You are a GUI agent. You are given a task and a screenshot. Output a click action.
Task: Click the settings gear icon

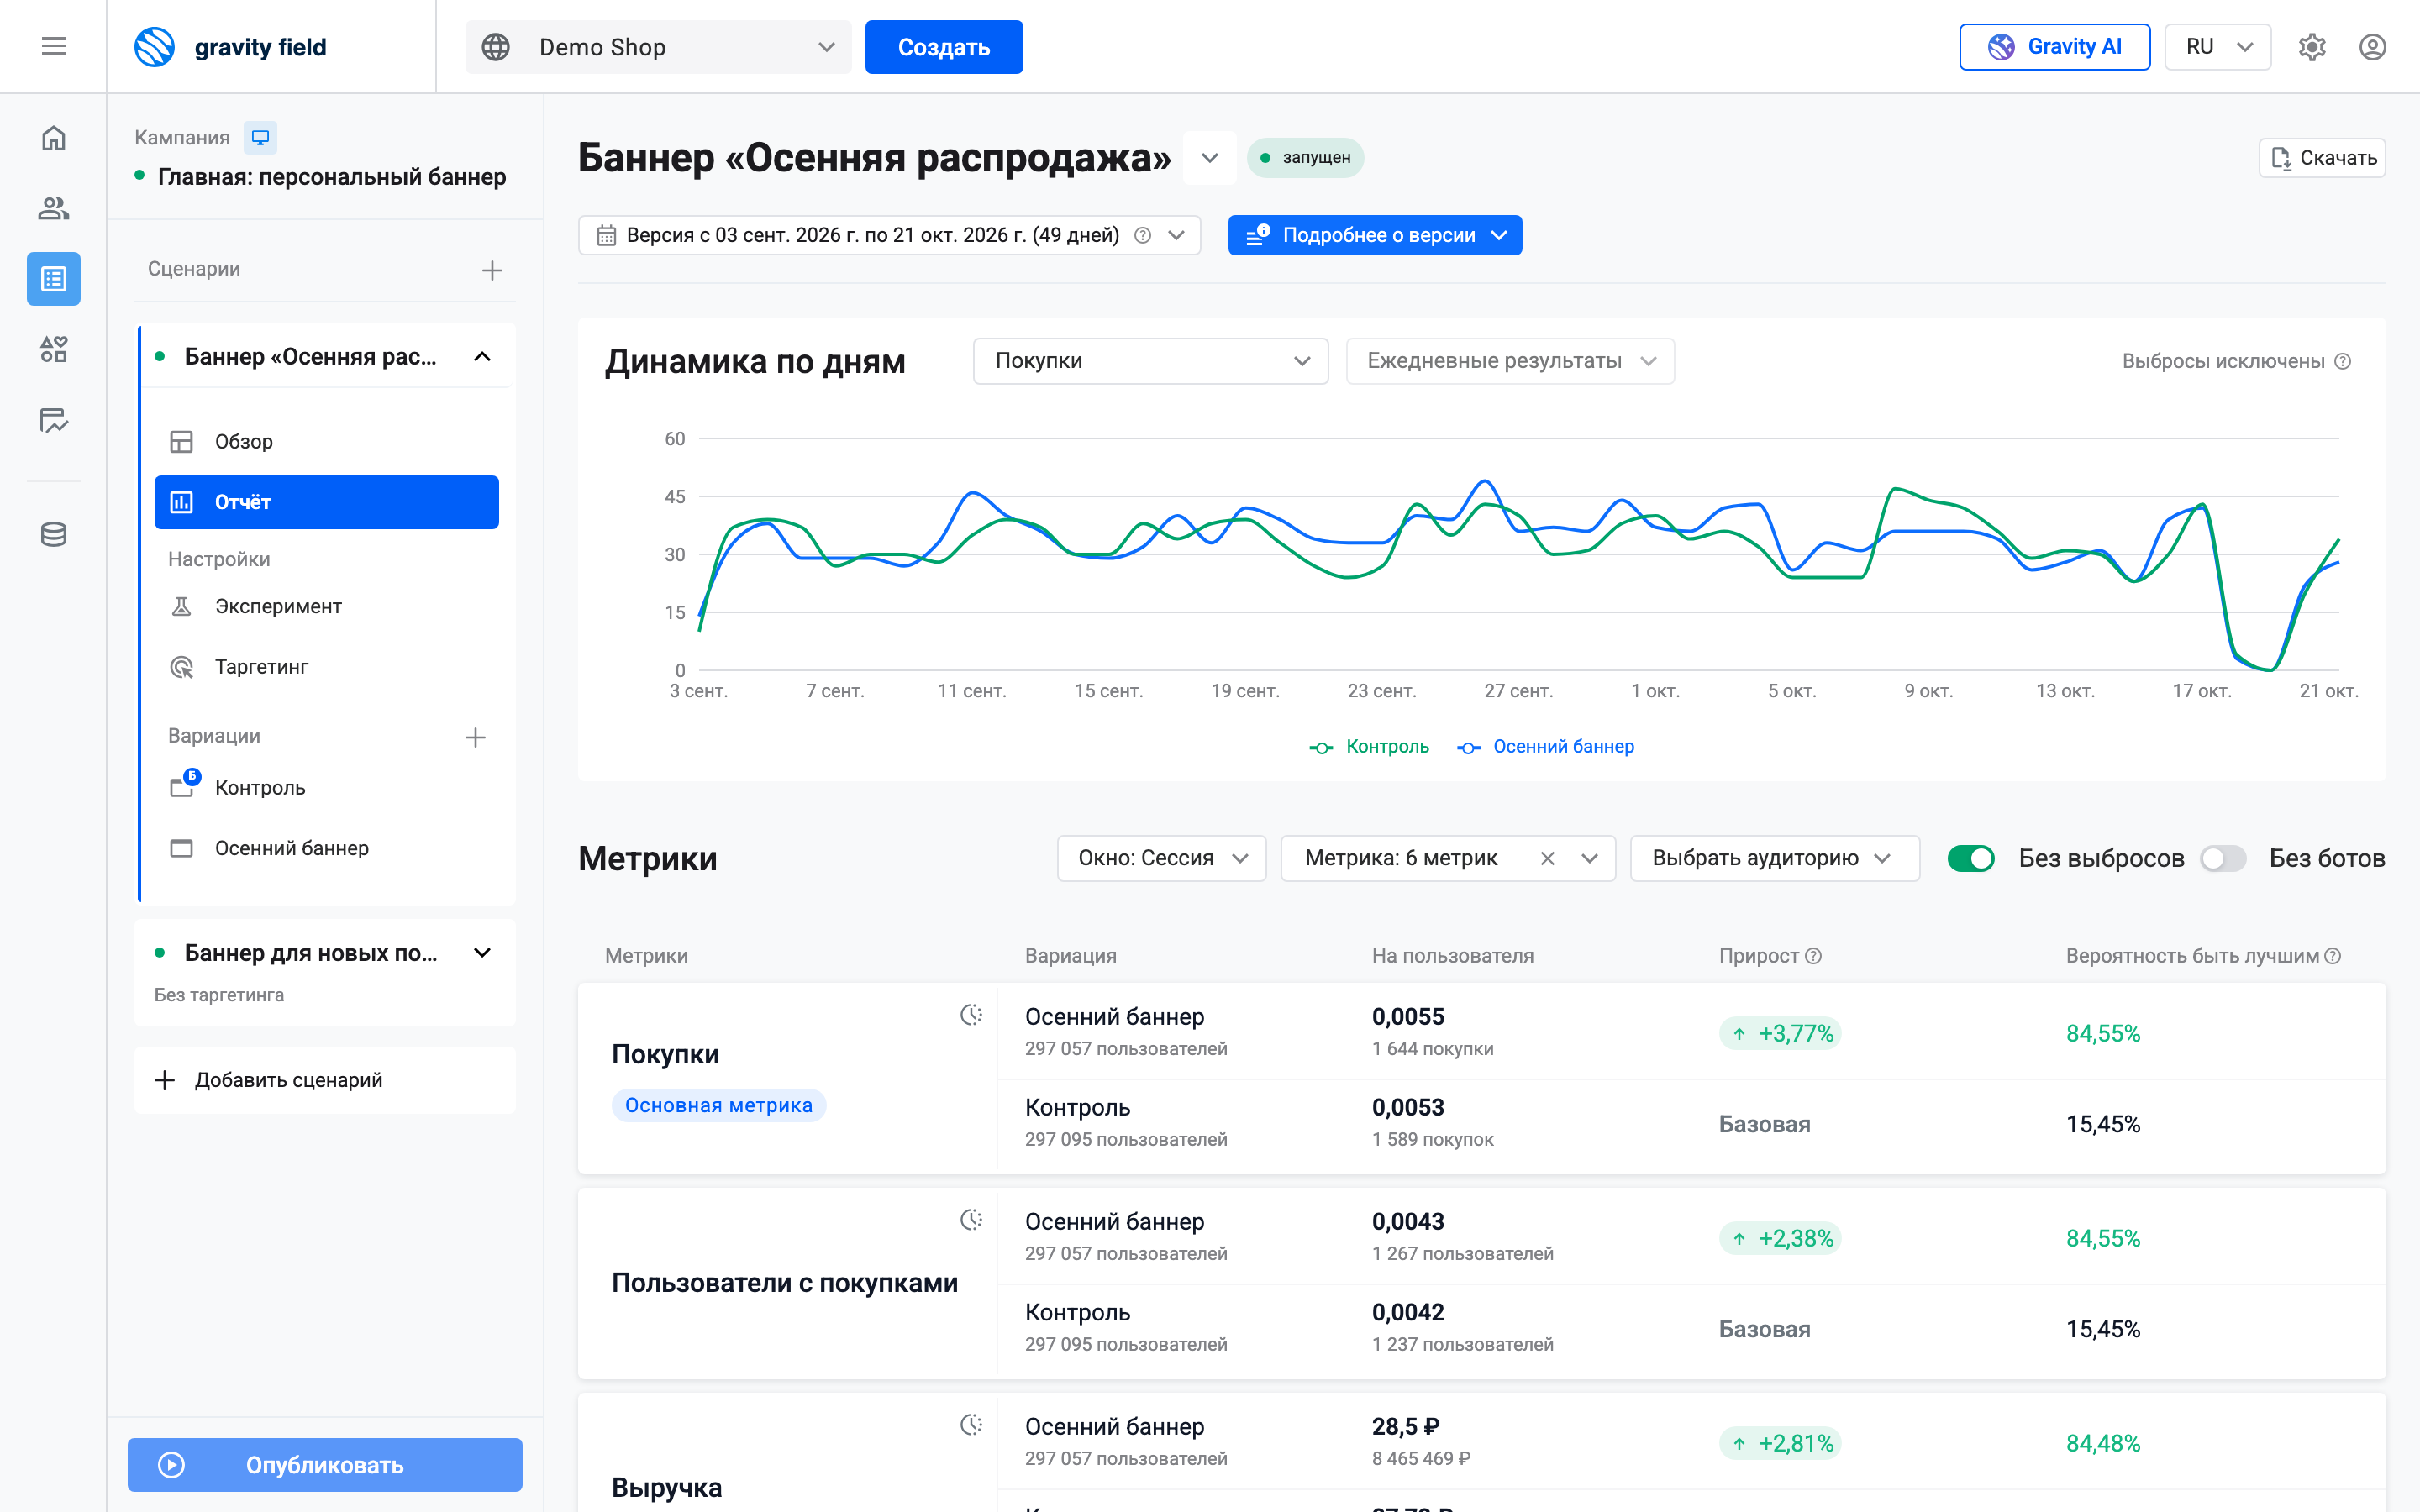(x=2311, y=47)
